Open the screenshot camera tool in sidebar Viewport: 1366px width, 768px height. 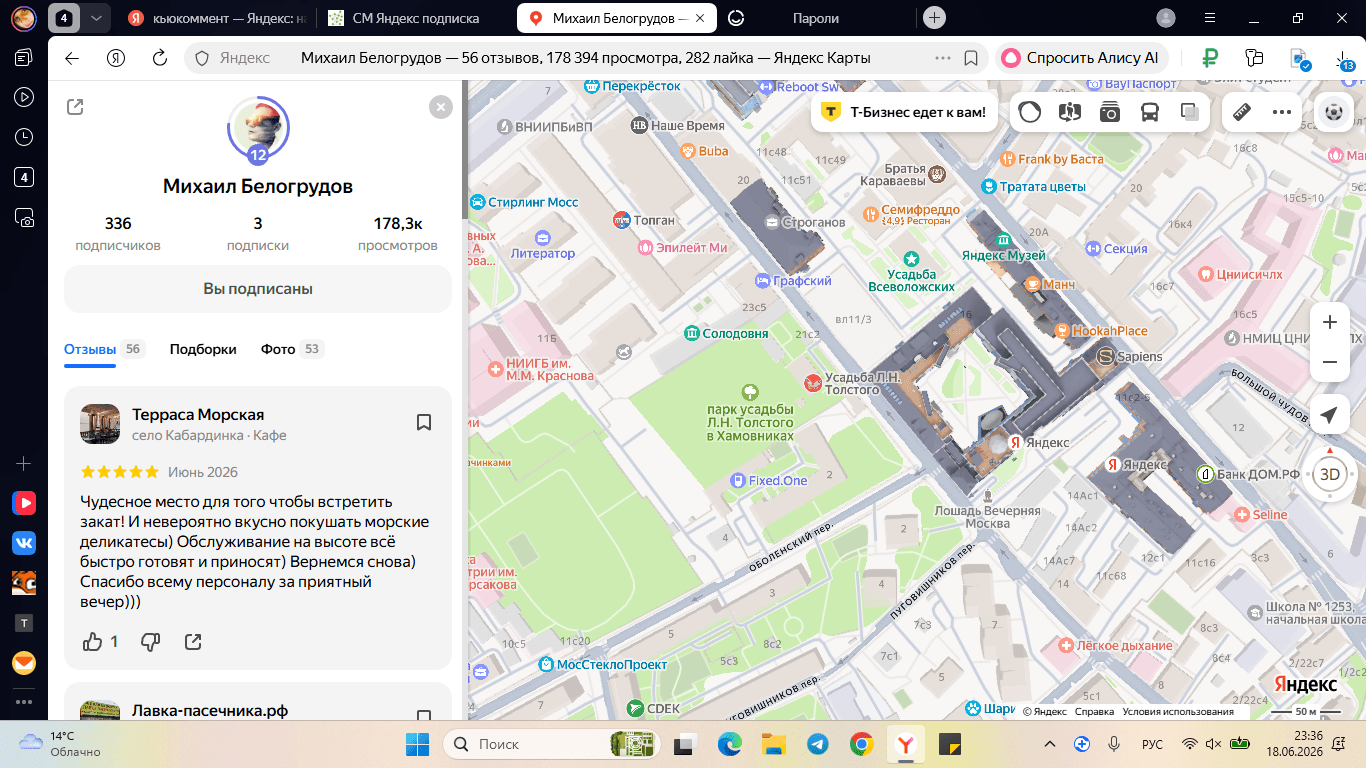click(x=24, y=217)
